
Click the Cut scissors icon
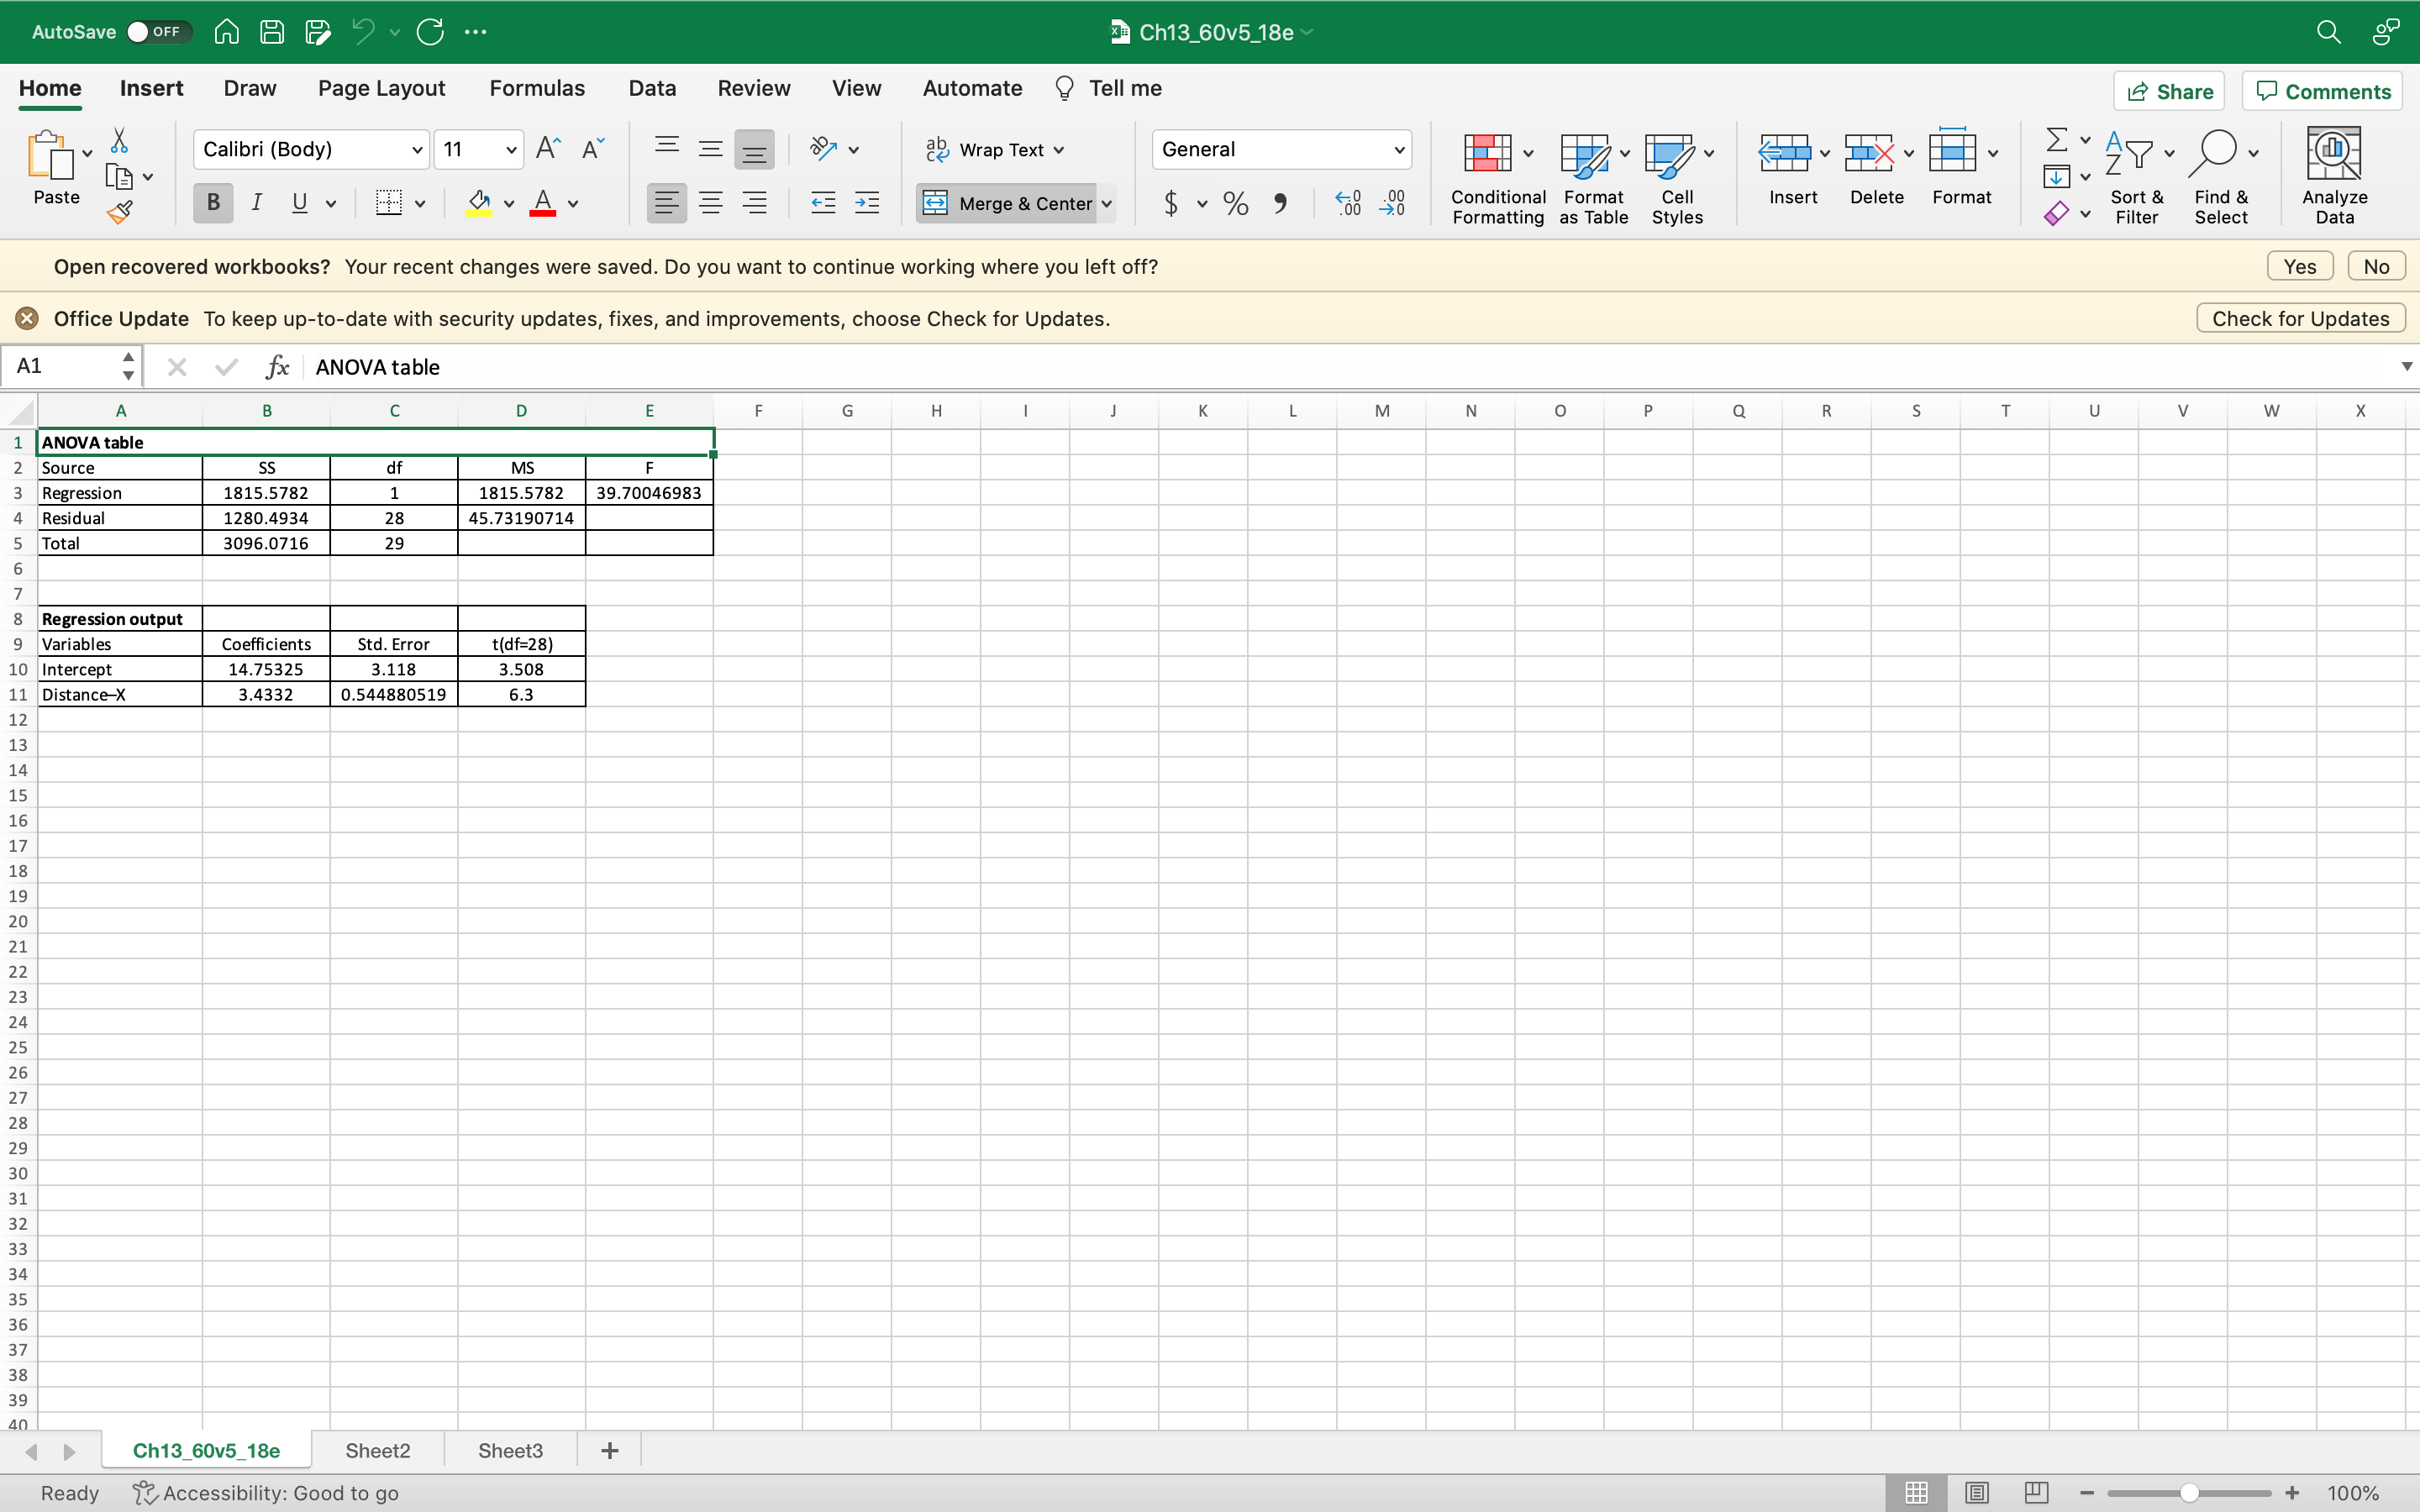[x=119, y=140]
